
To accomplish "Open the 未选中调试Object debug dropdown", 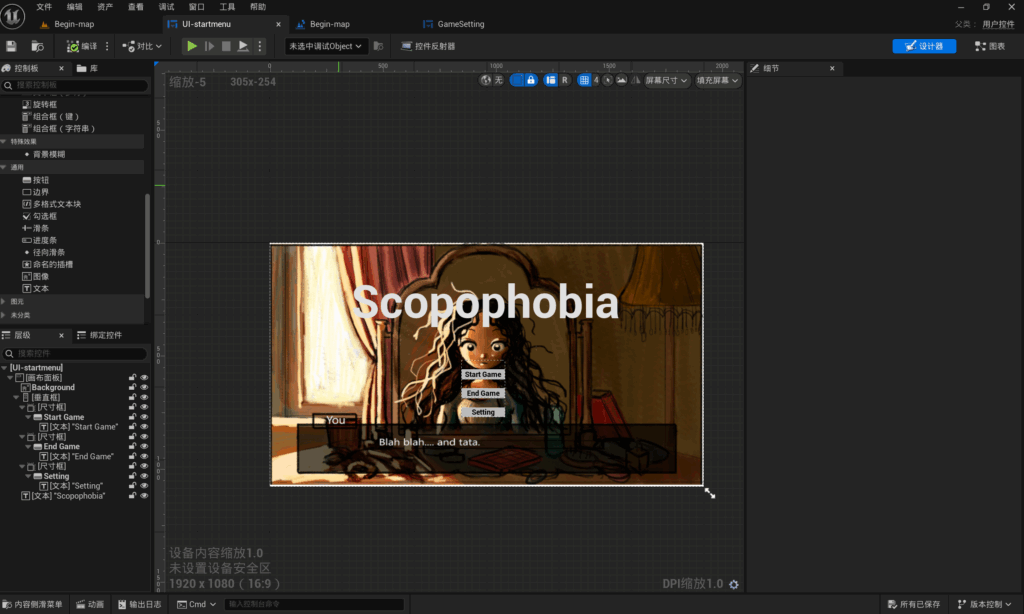I will [x=325, y=46].
